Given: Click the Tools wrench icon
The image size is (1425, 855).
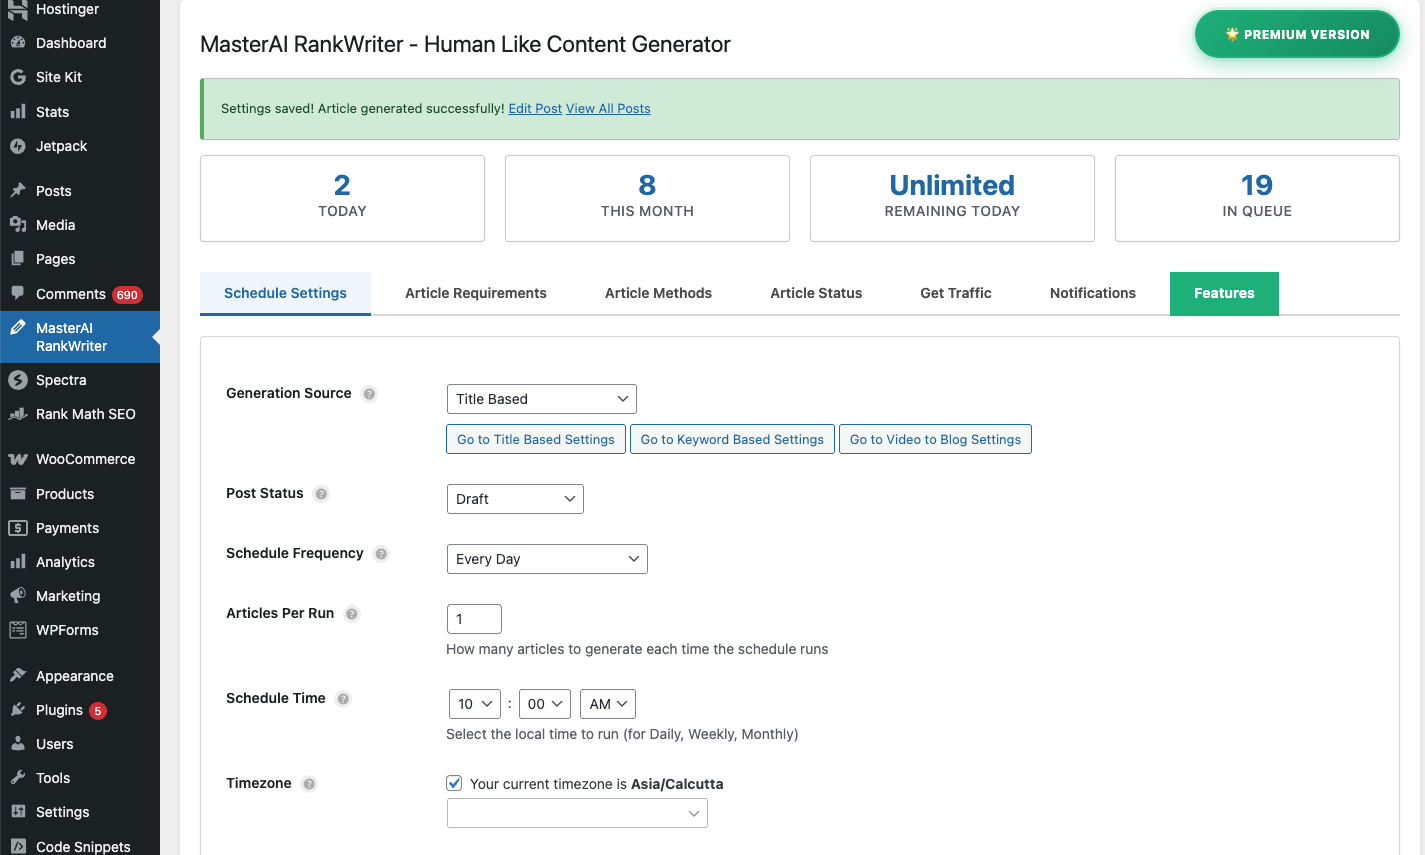Looking at the screenshot, I should [18, 778].
